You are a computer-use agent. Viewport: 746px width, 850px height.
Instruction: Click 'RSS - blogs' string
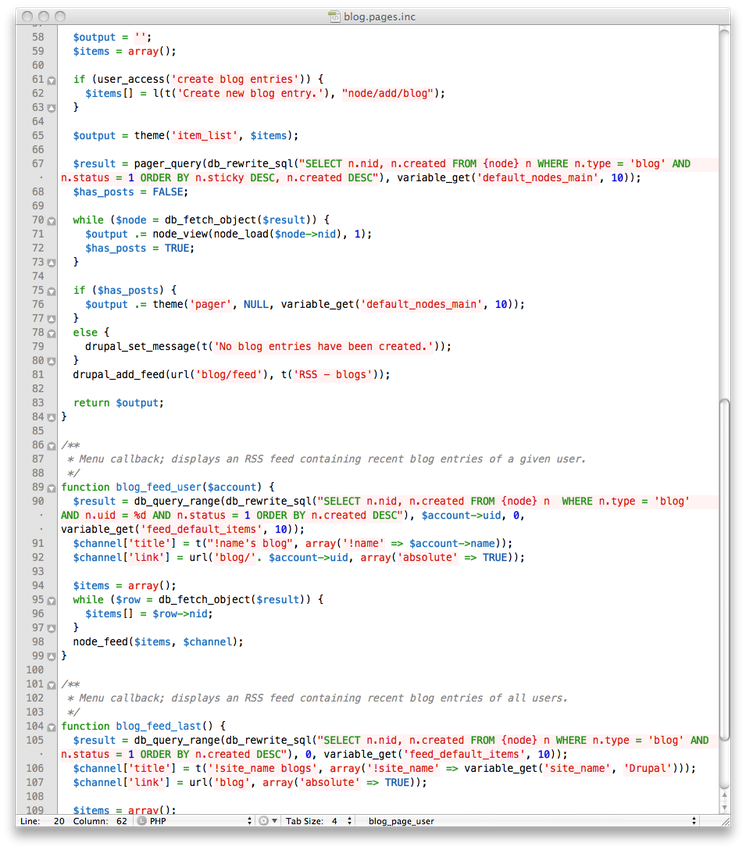pyautogui.click(x=333, y=375)
